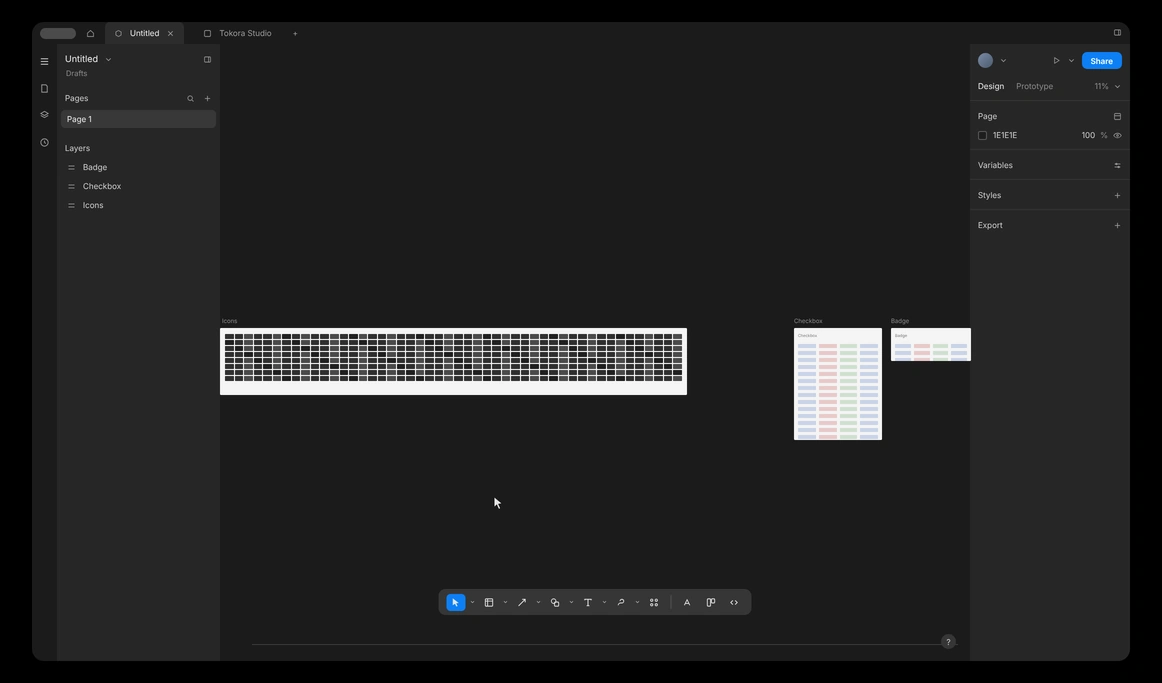This screenshot has width=1162, height=683.
Task: Select the Badge frame on canvas
Action: click(x=931, y=344)
